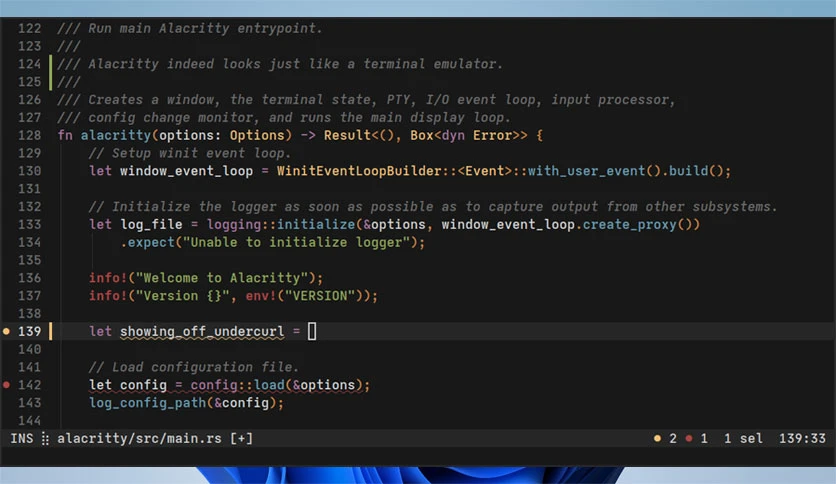Click the cursor position 139:33
Screen dimensions: 836x484
point(802,439)
